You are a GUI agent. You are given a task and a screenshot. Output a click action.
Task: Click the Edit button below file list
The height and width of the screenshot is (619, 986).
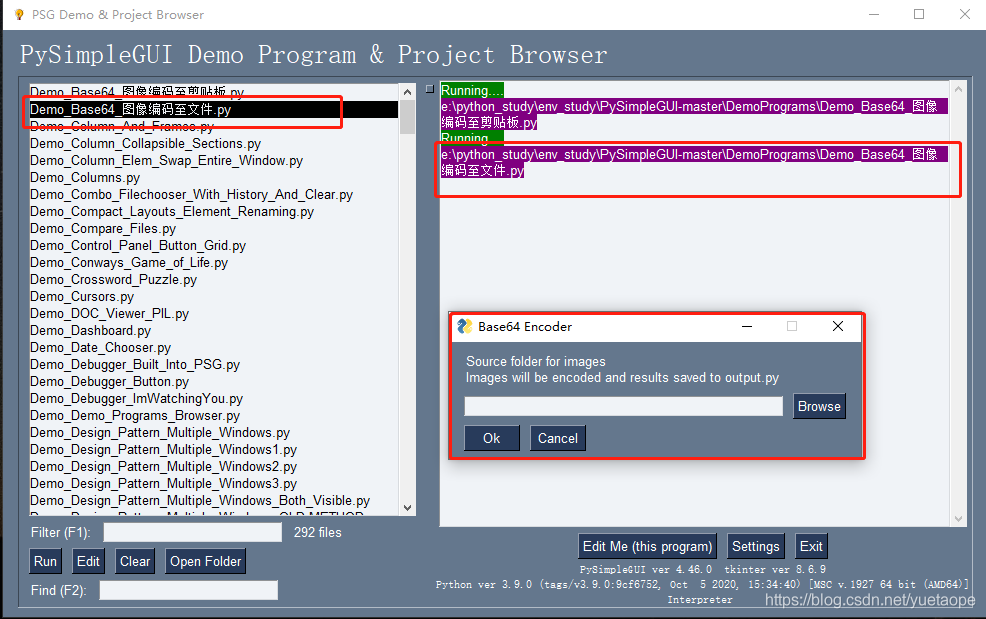point(88,561)
